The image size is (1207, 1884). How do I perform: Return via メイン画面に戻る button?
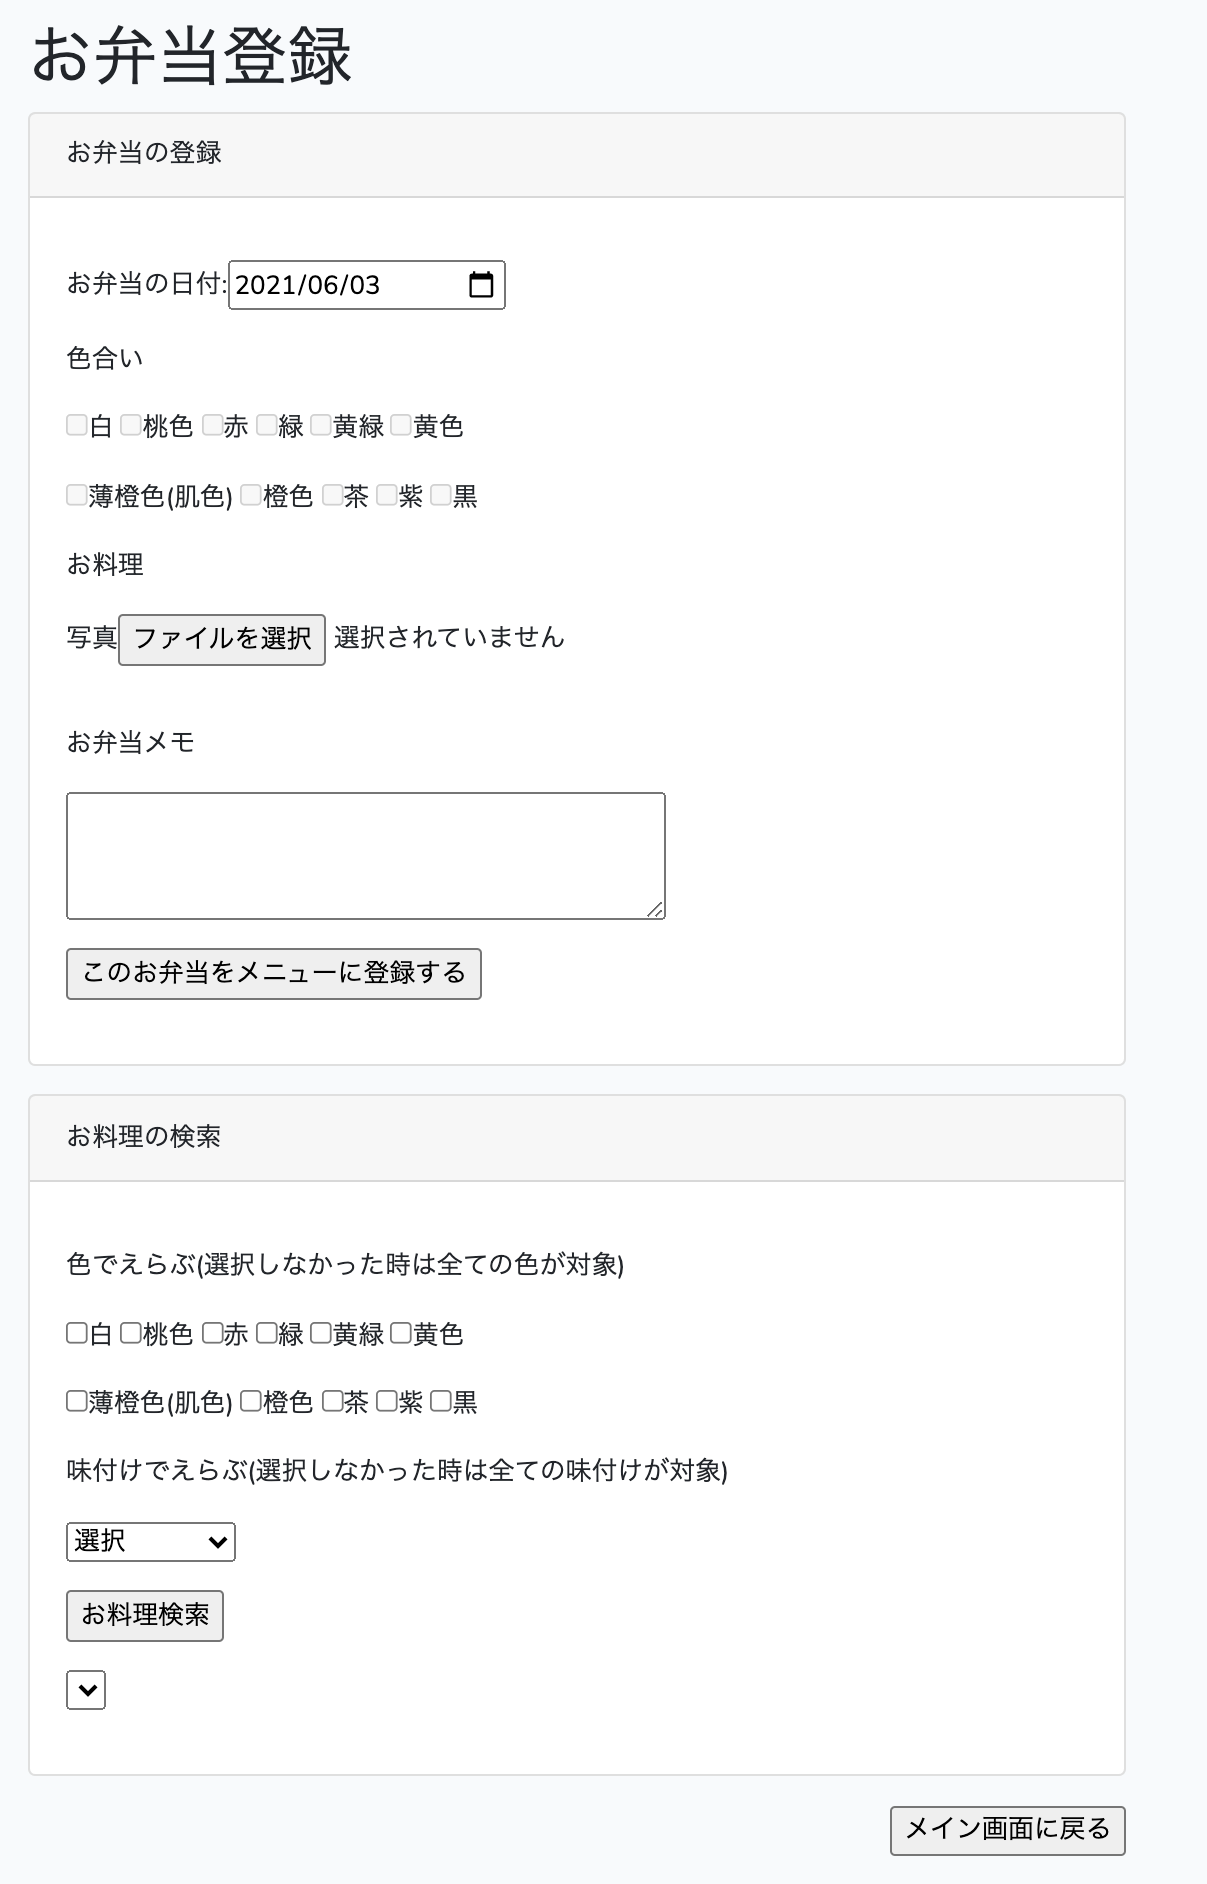1007,1829
